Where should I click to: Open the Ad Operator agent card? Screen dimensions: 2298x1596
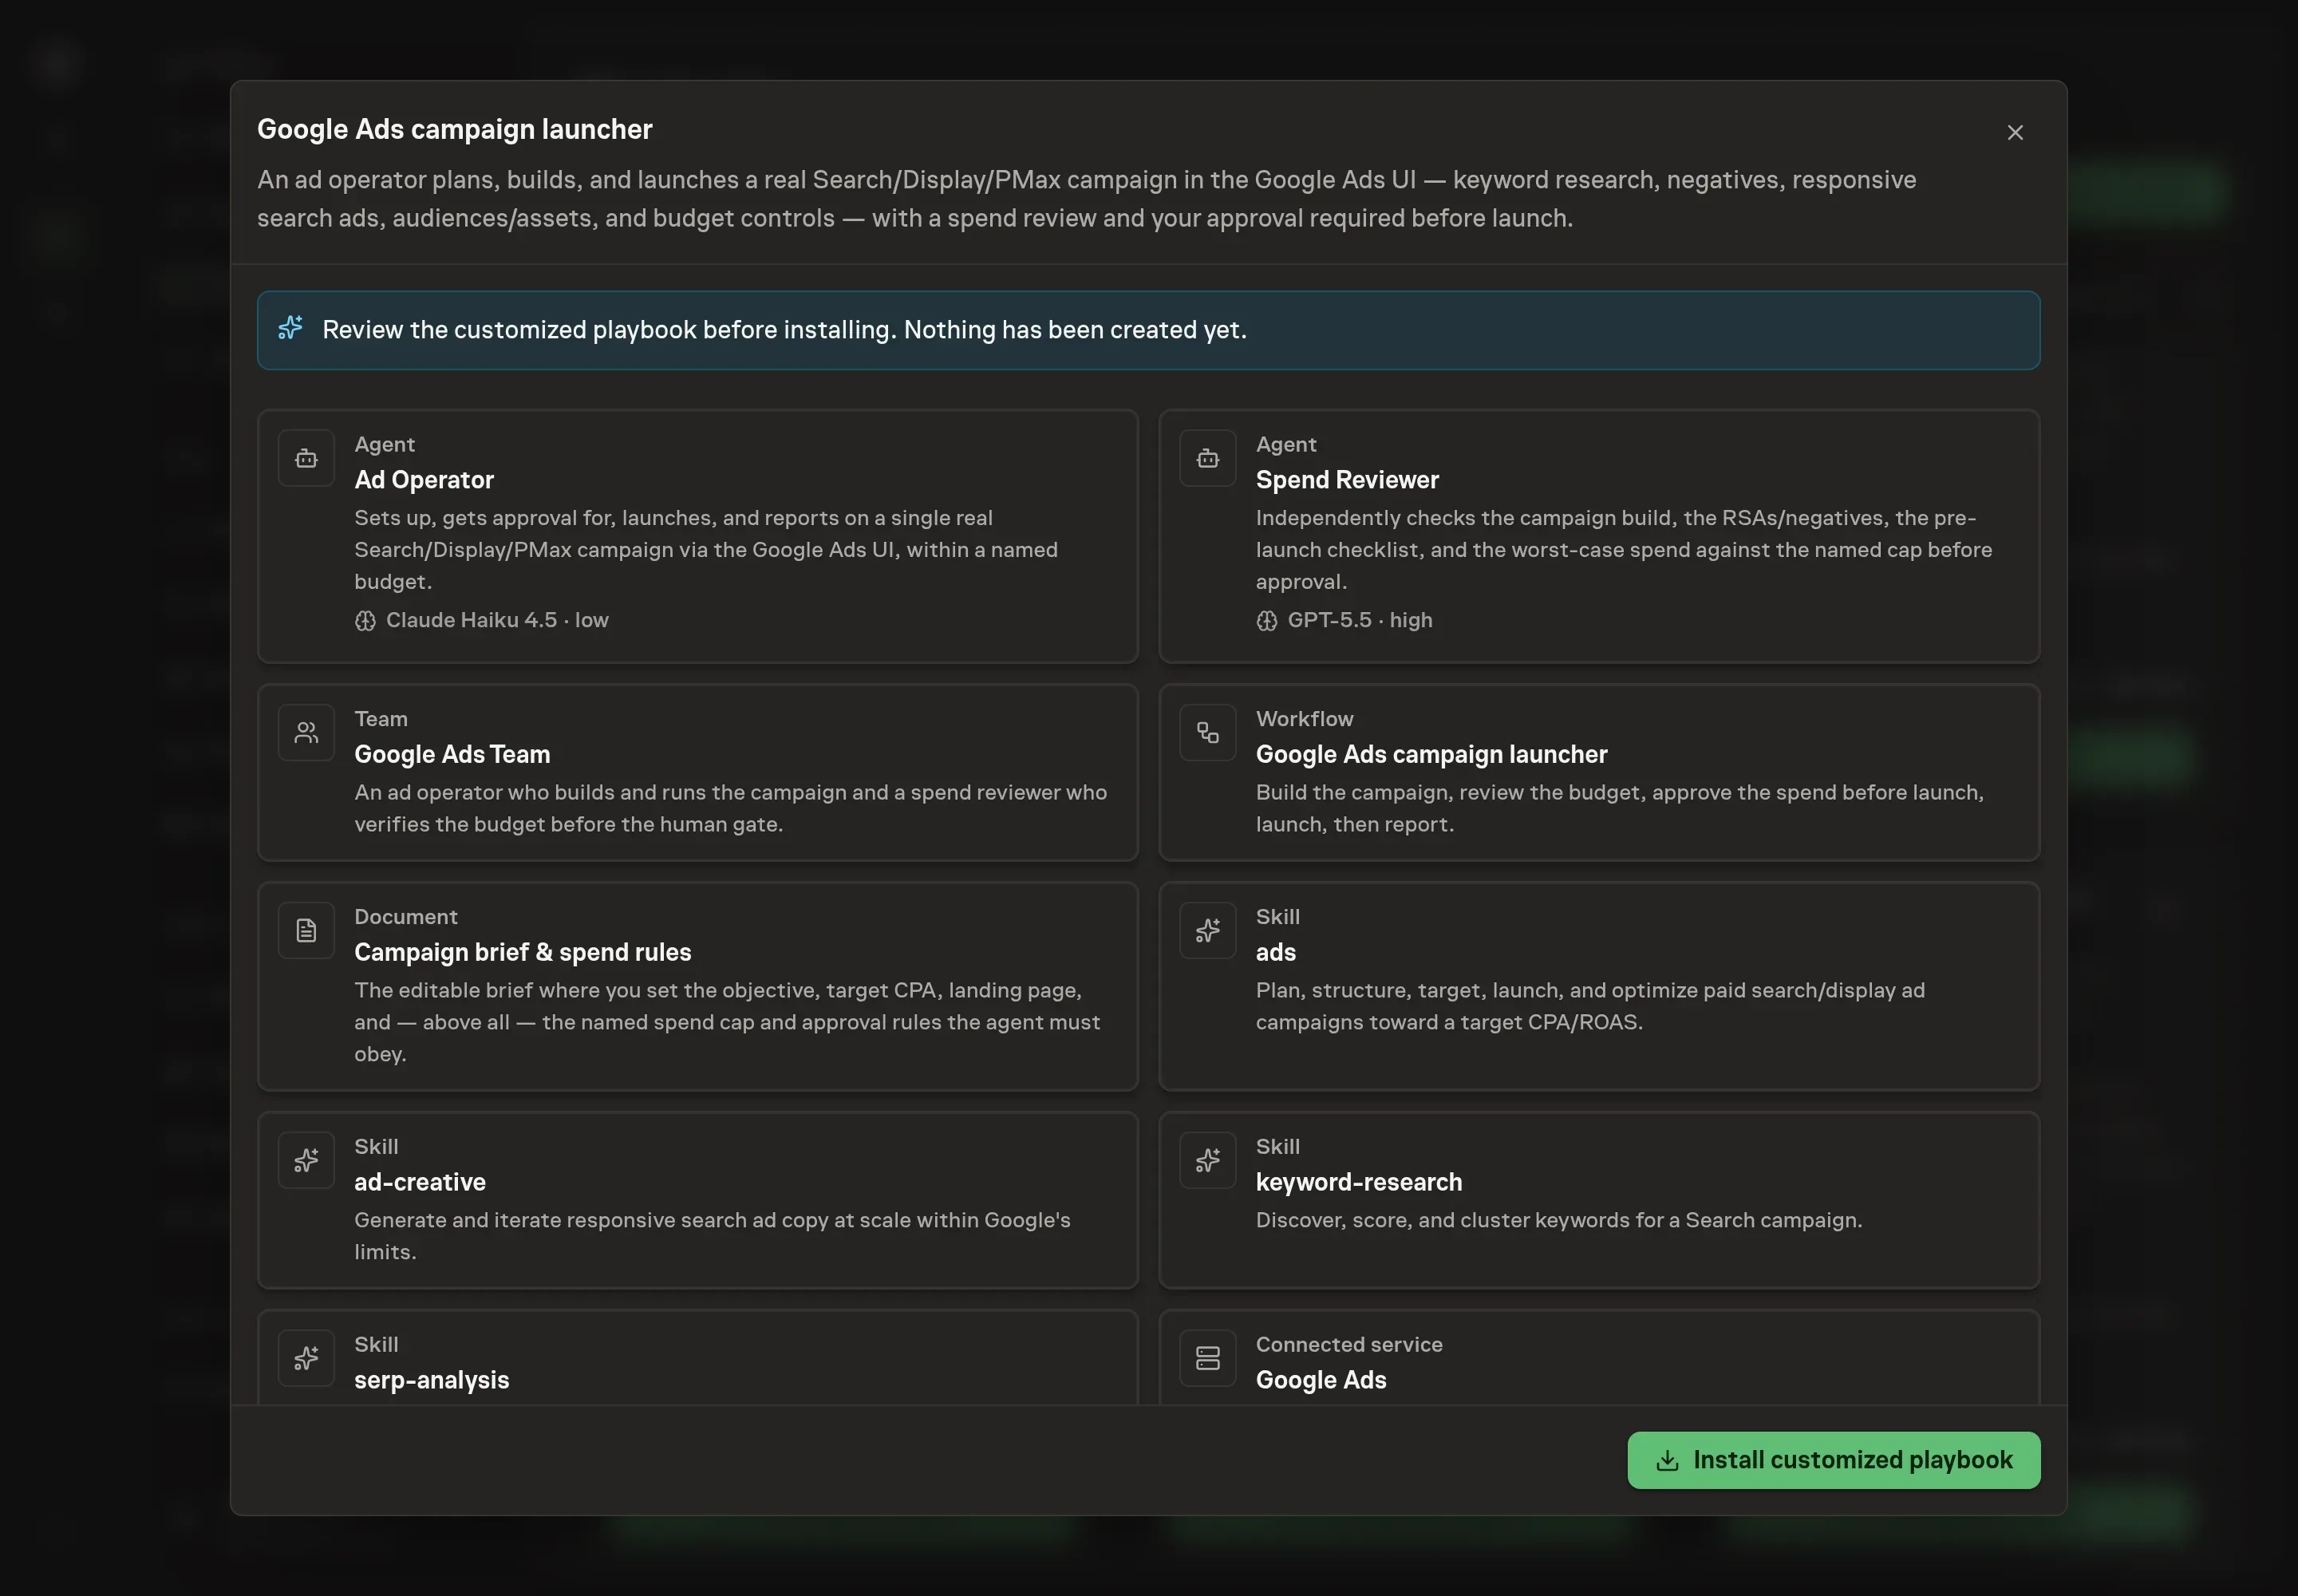click(x=698, y=537)
